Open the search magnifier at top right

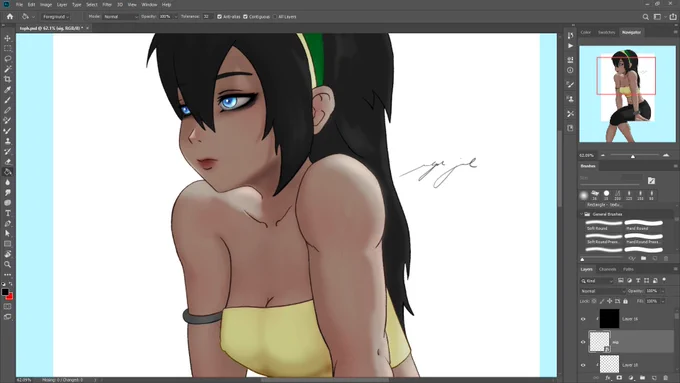click(645, 17)
